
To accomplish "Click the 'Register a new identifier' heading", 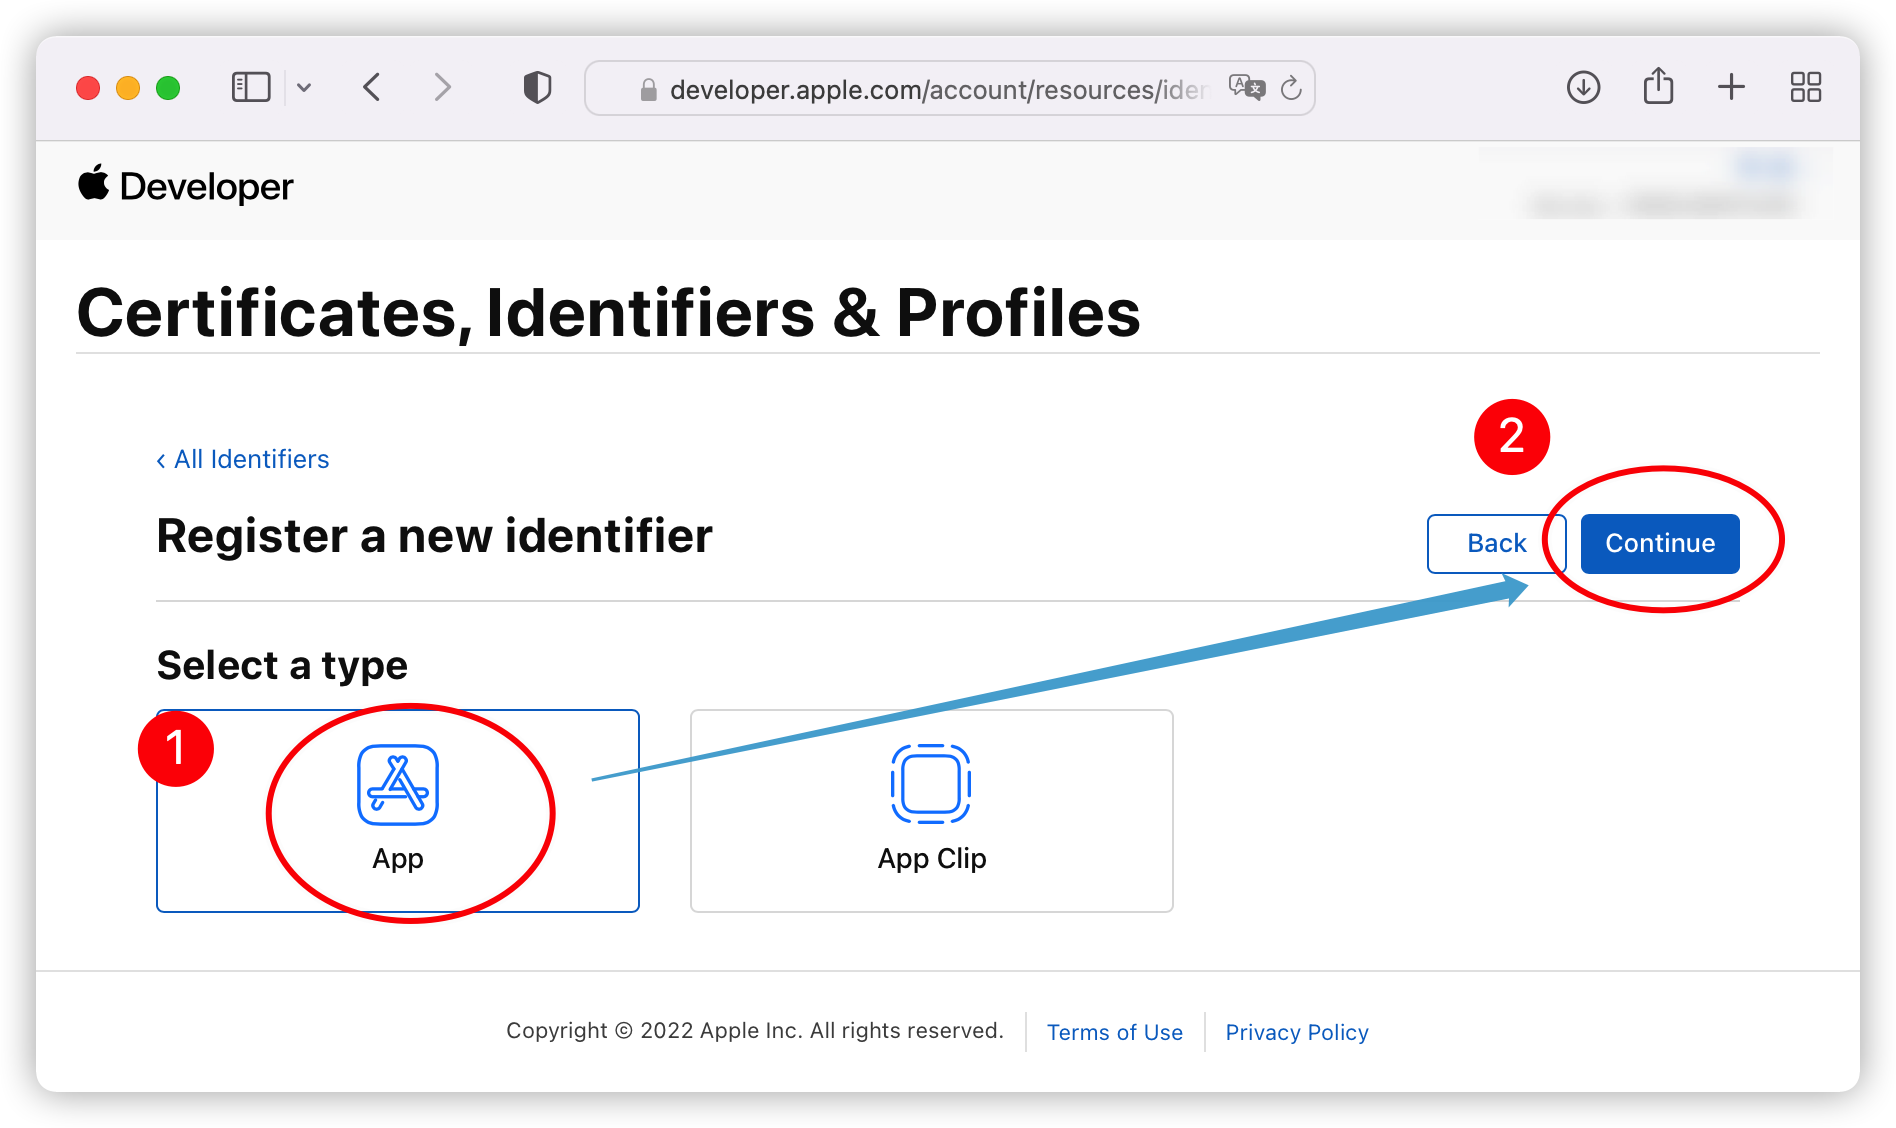I will point(435,536).
